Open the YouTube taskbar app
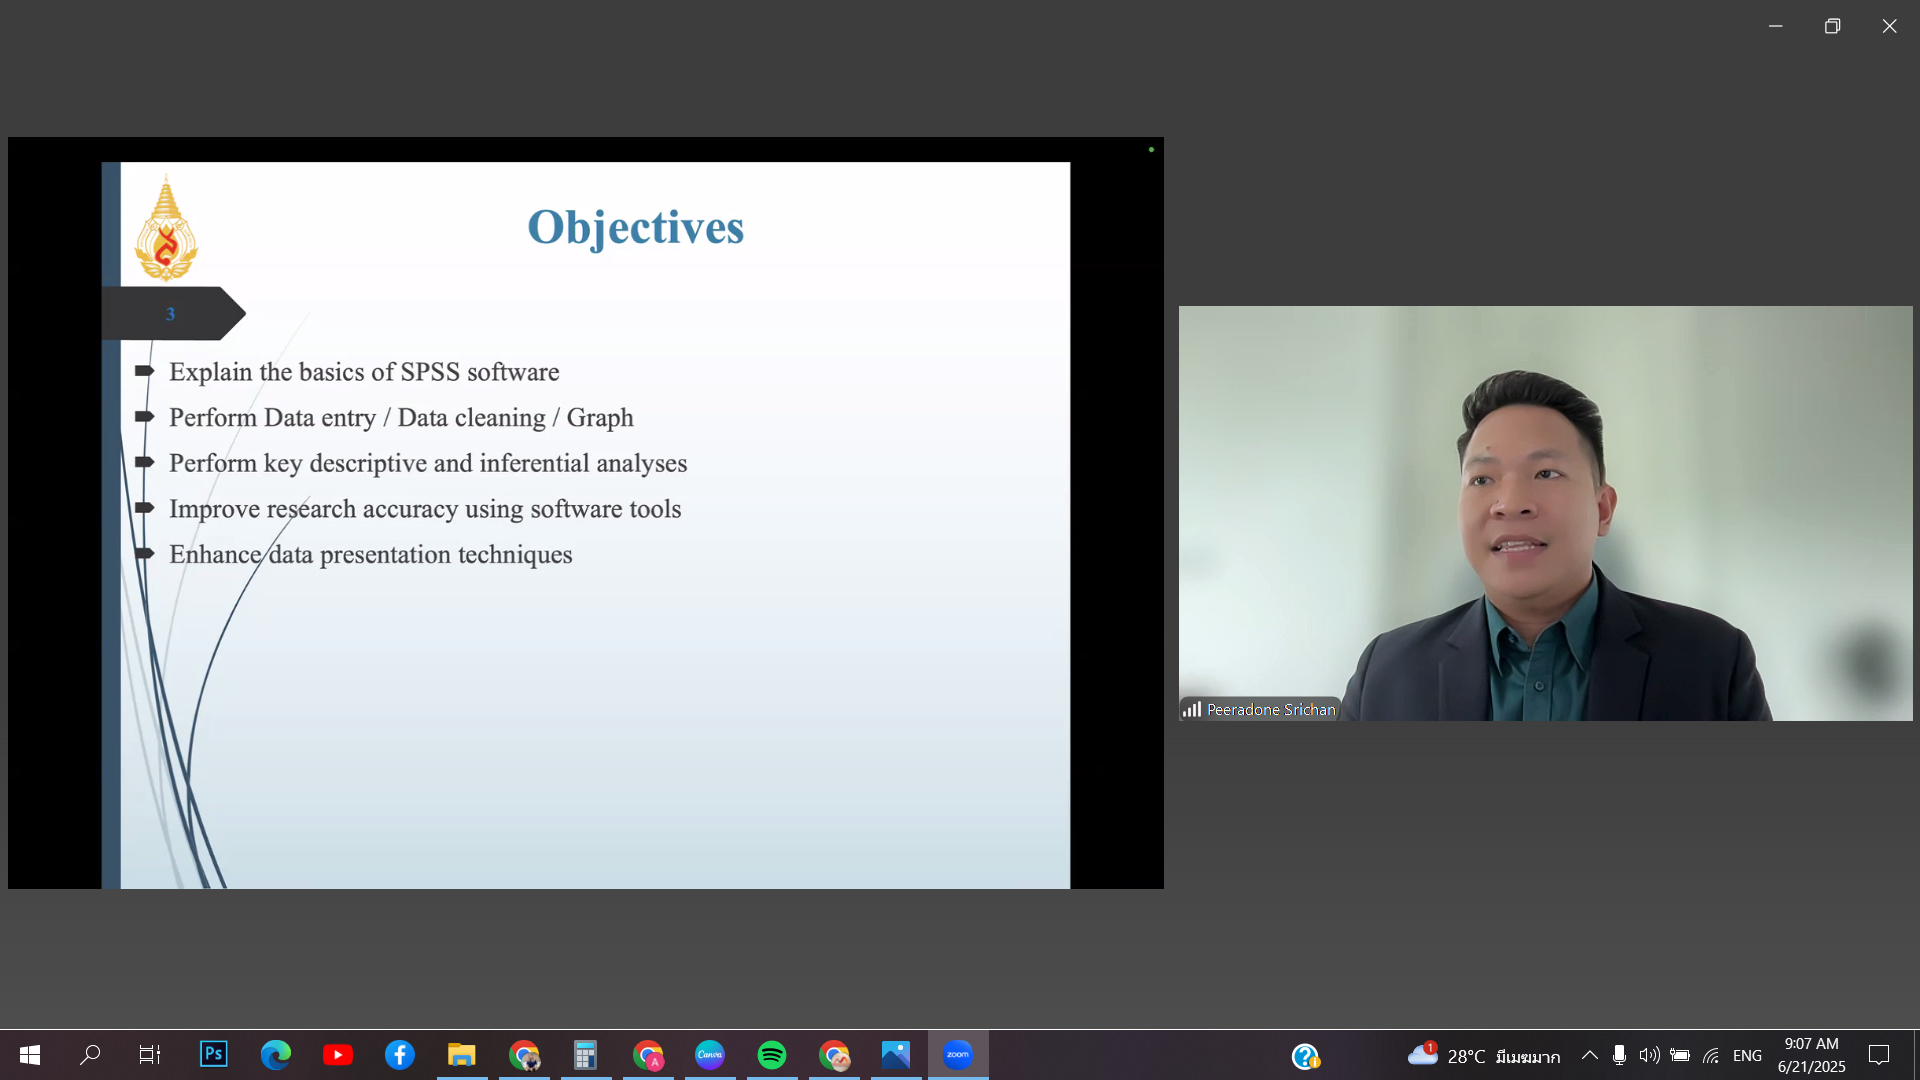The image size is (1920, 1080). coord(338,1055)
